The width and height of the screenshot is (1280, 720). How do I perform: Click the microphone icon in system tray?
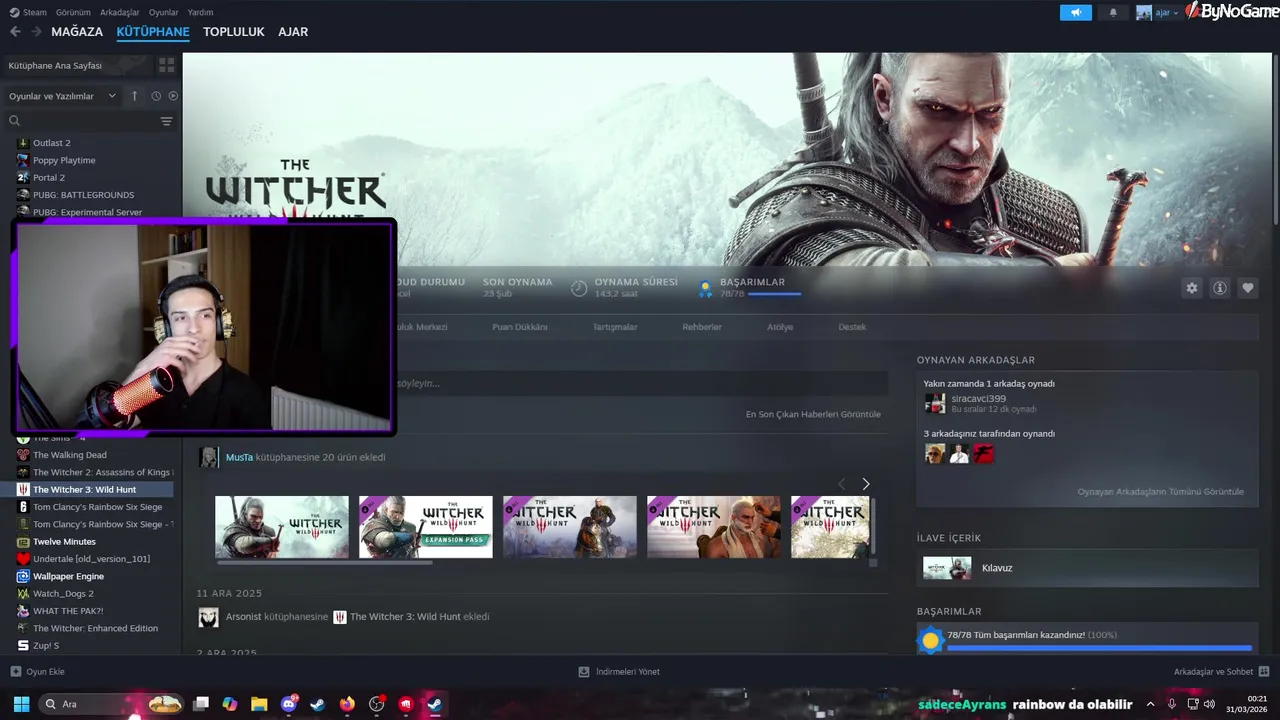[x=1171, y=704]
